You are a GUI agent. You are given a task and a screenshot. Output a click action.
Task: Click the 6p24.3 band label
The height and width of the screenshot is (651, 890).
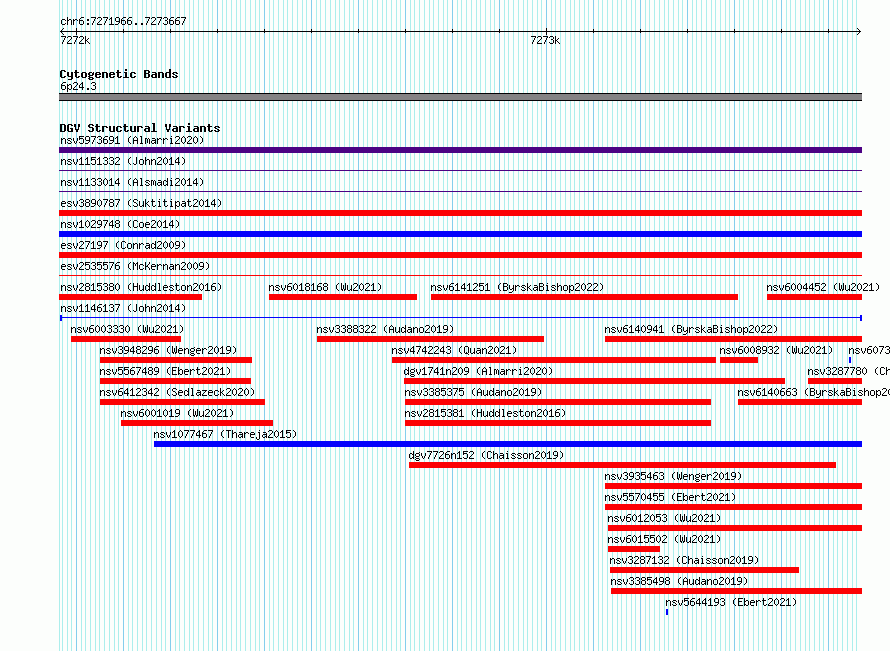click(78, 86)
